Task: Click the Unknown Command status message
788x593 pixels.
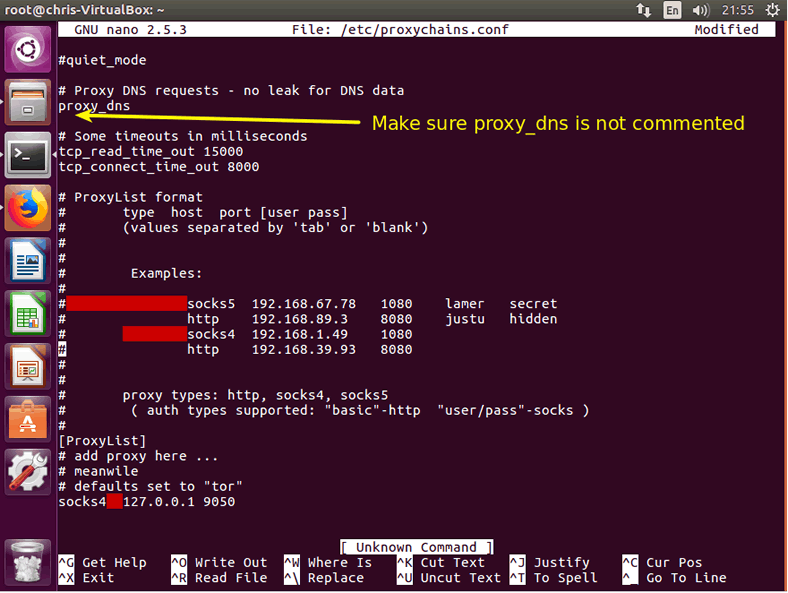Action: 416,547
